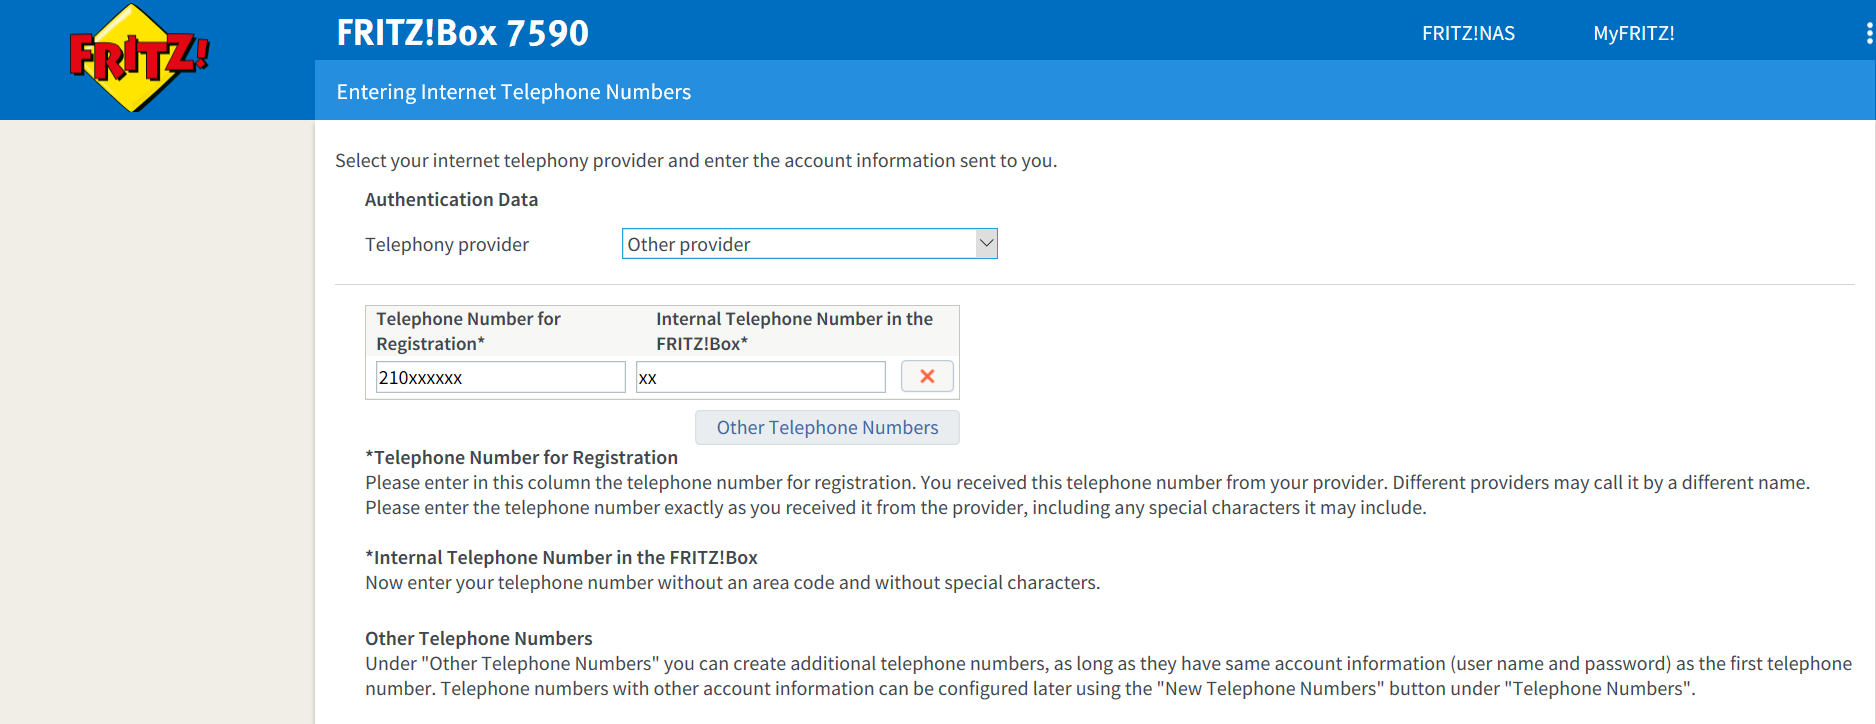Image resolution: width=1876 pixels, height=724 pixels.
Task: Delete the number row with red X
Action: point(927,377)
